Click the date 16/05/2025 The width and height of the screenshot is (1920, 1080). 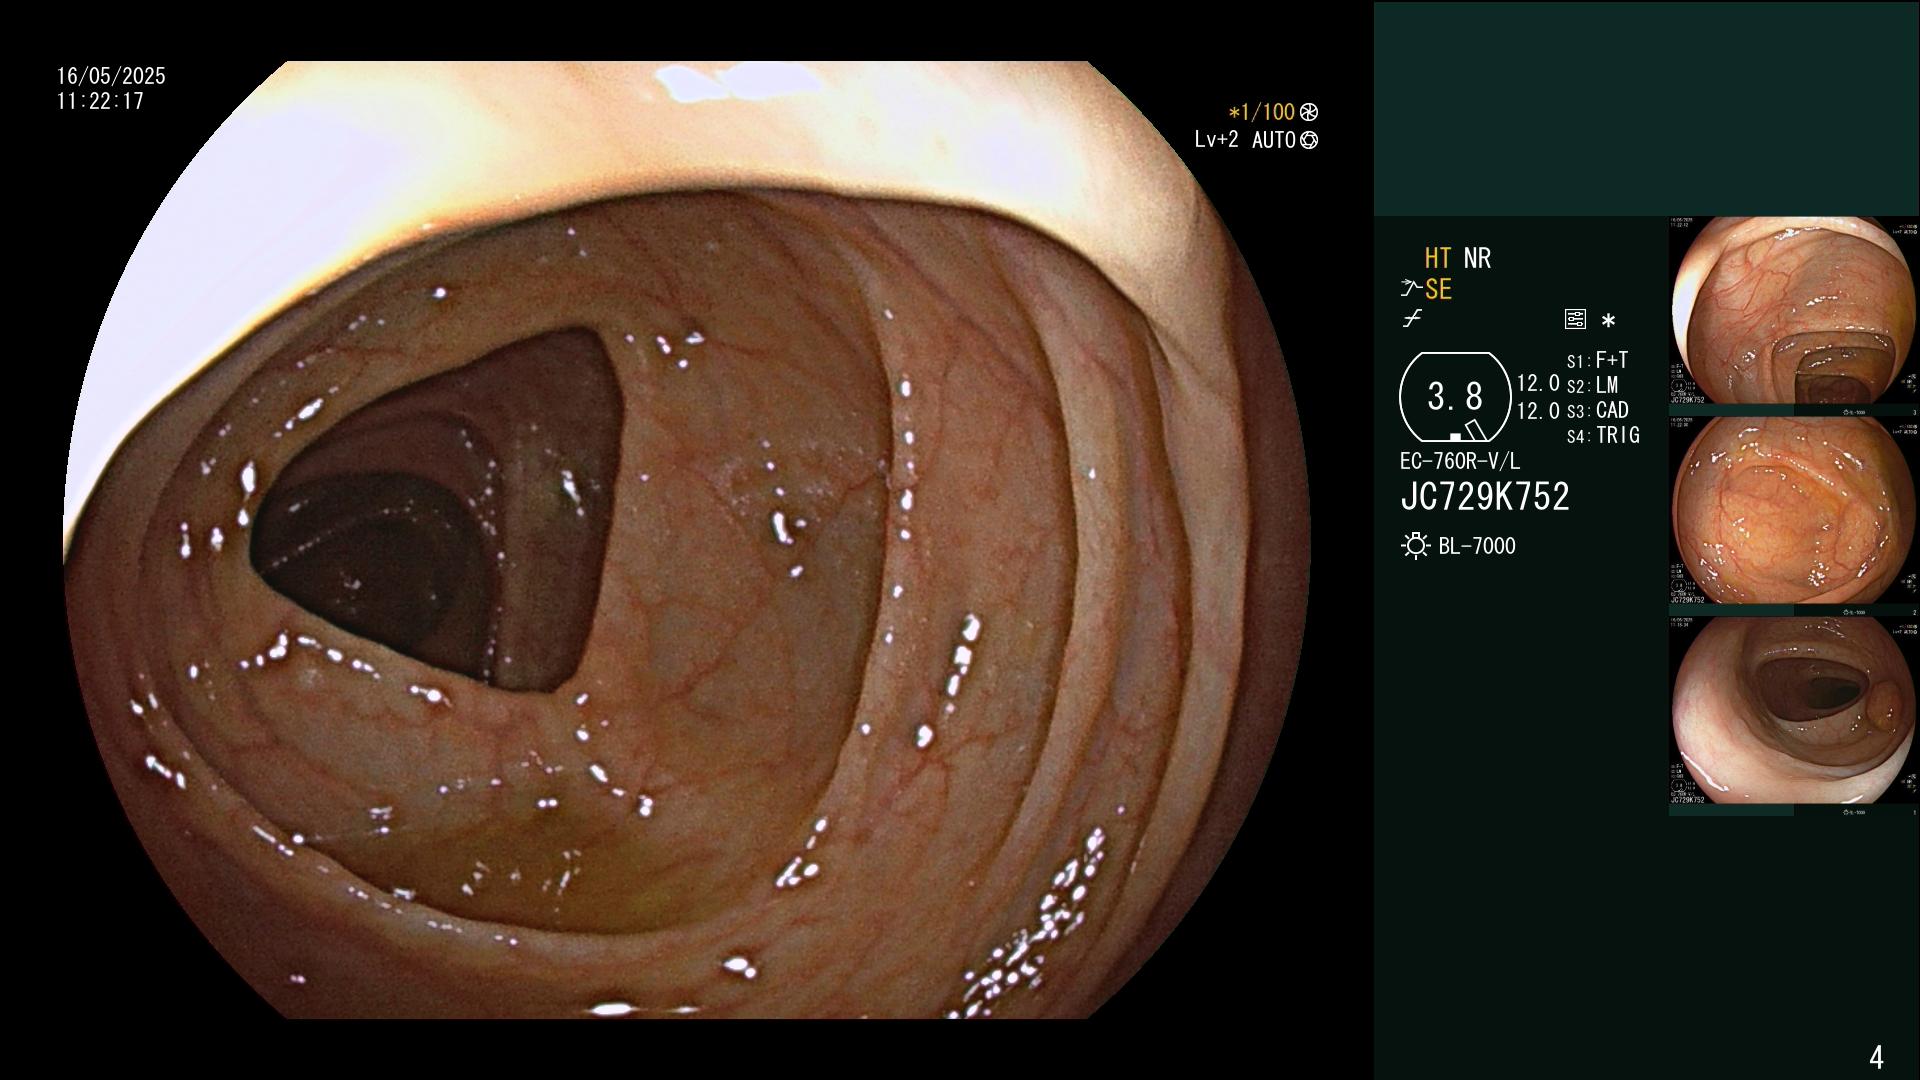tap(111, 76)
